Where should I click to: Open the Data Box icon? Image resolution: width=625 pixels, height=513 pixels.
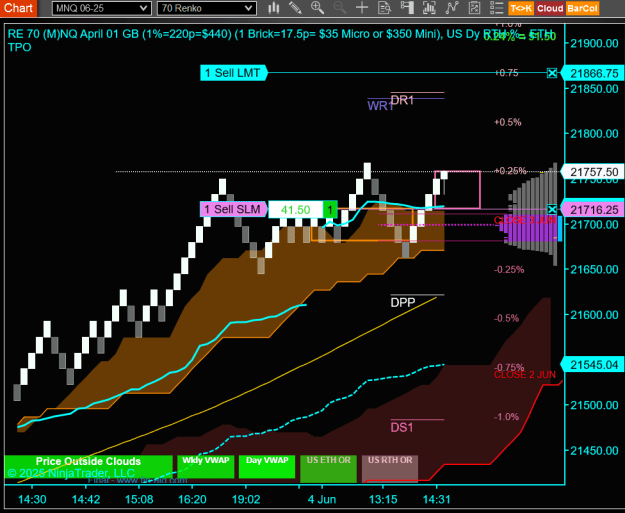(385, 8)
